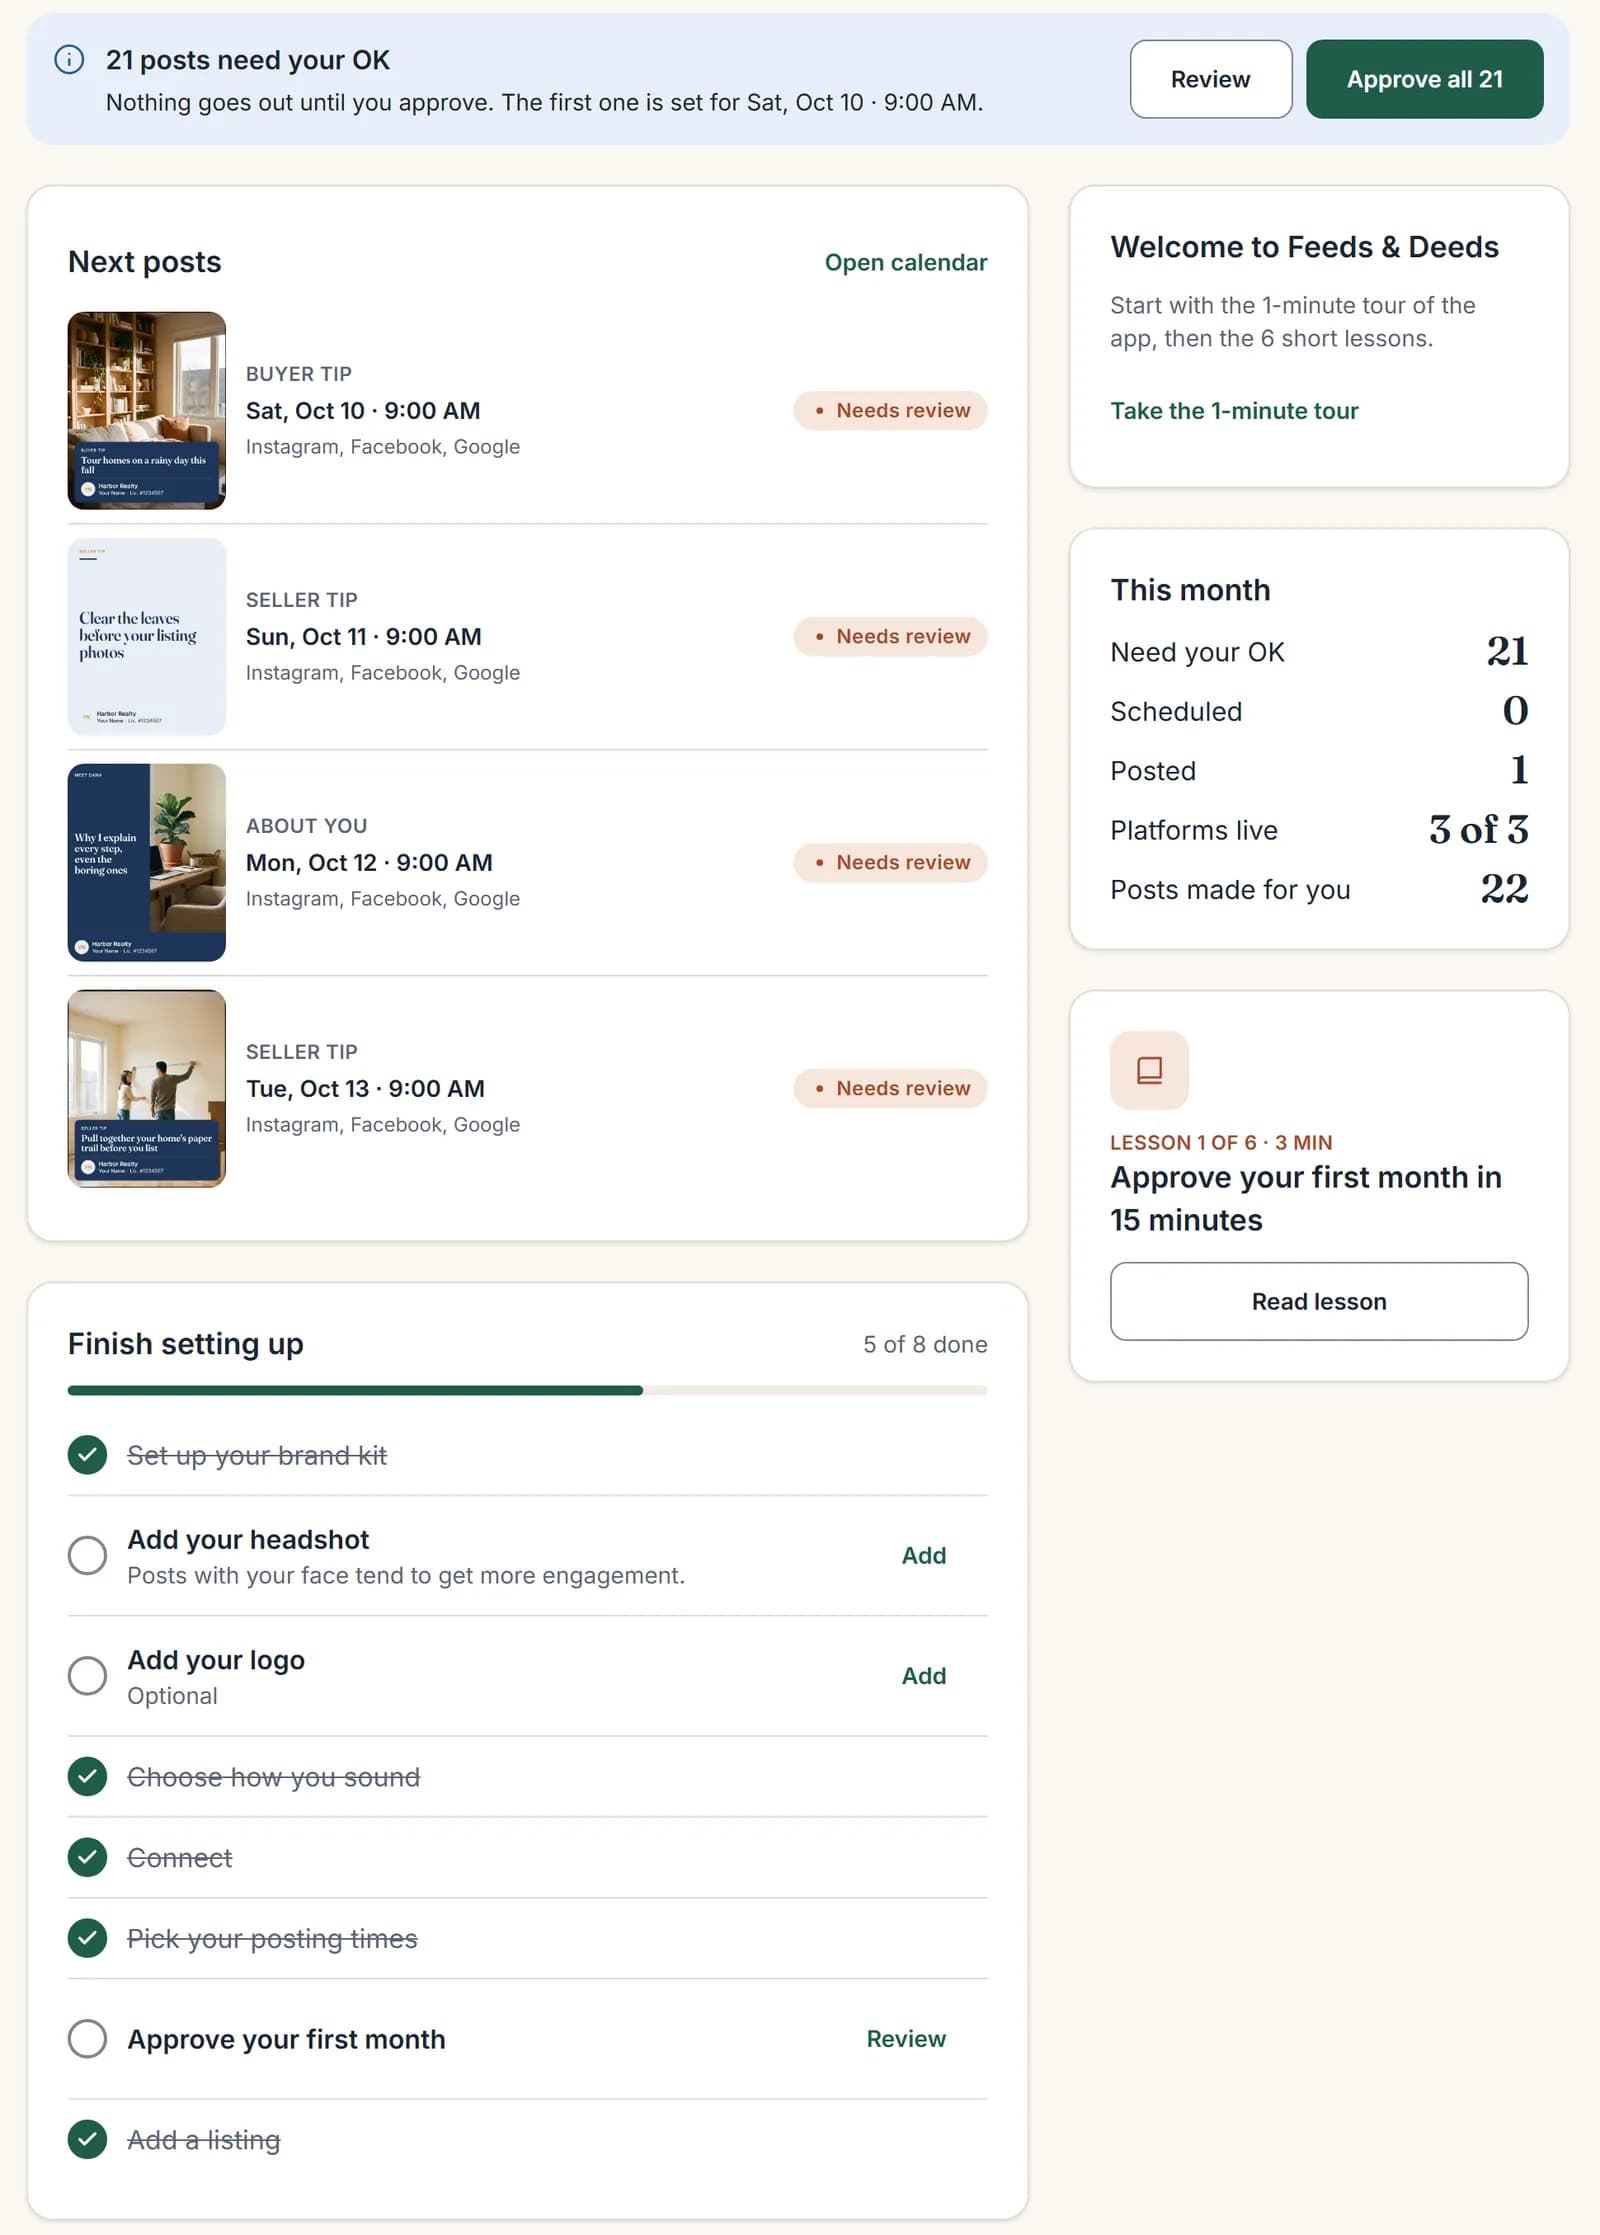Click the Pick your posting times text

[272, 1938]
